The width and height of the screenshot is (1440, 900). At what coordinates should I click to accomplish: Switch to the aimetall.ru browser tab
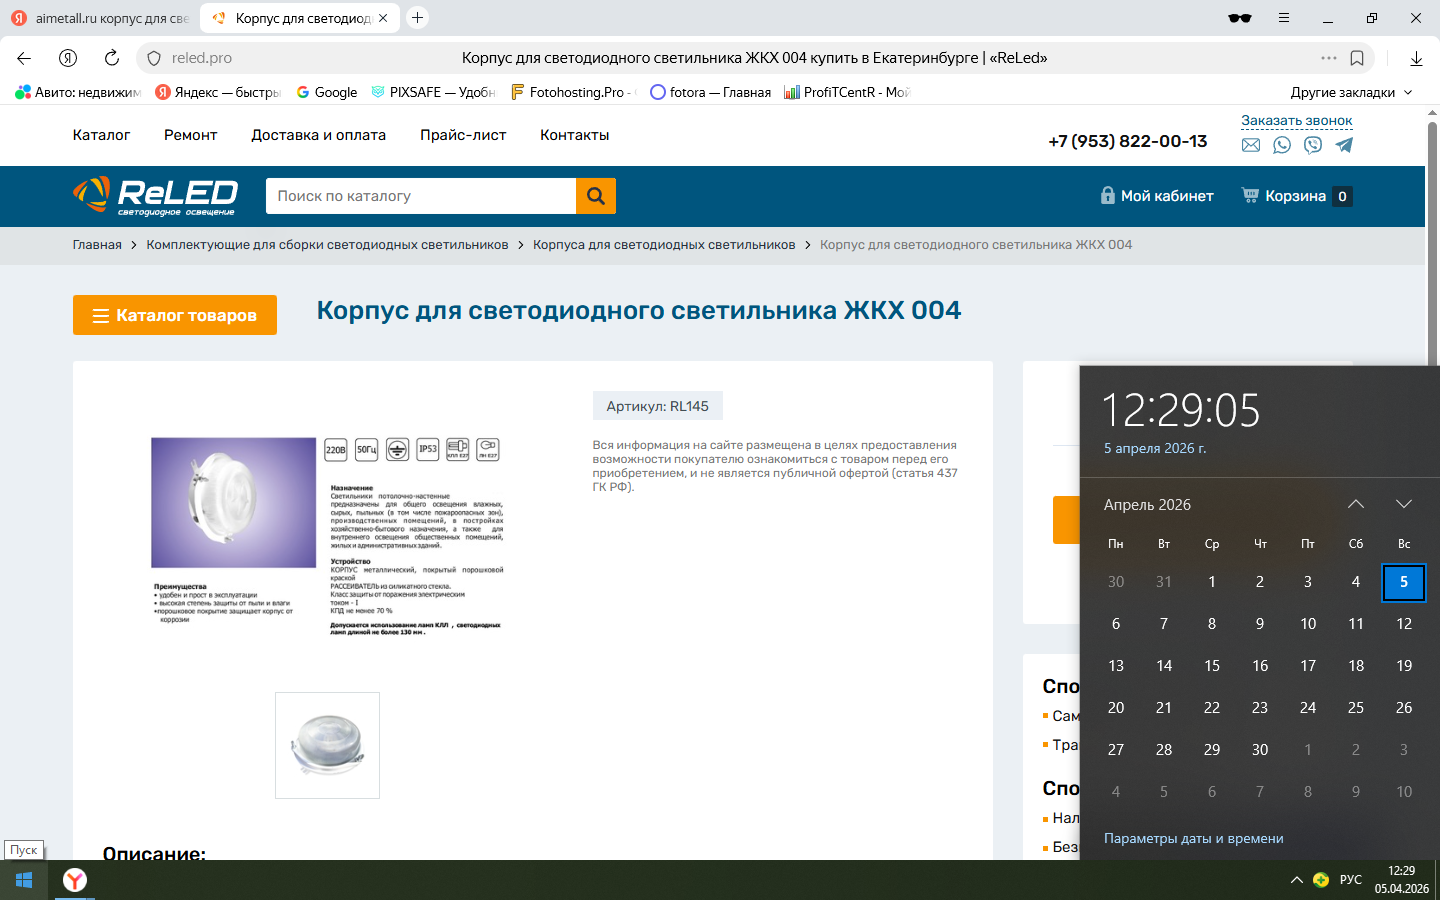[100, 18]
